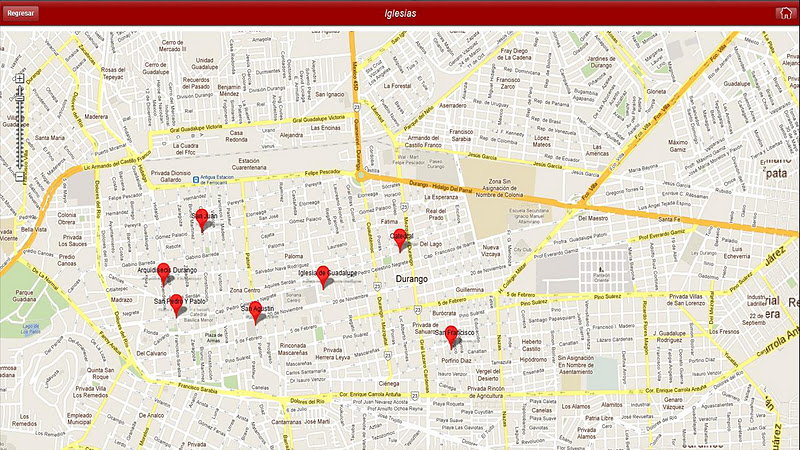This screenshot has width=800, height=450.
Task: Click the Heberto Castillo label
Action: pos(531,345)
